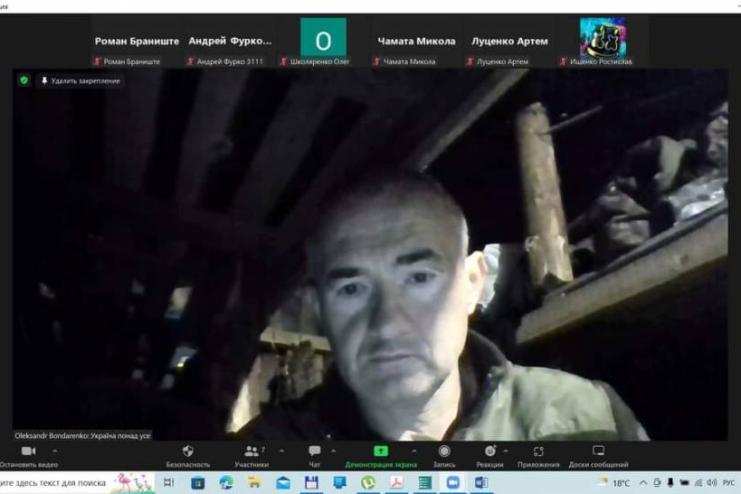
Task: Open the Приложения apps icon
Action: point(538,452)
